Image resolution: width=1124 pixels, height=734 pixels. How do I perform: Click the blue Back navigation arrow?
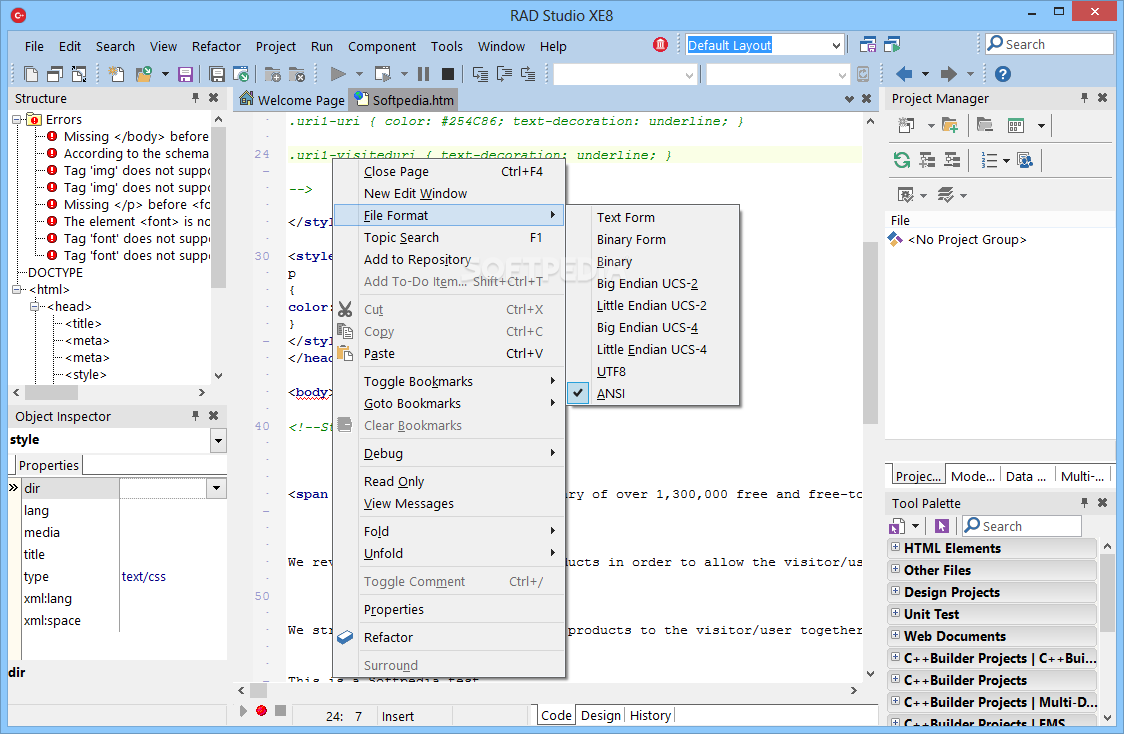905,74
